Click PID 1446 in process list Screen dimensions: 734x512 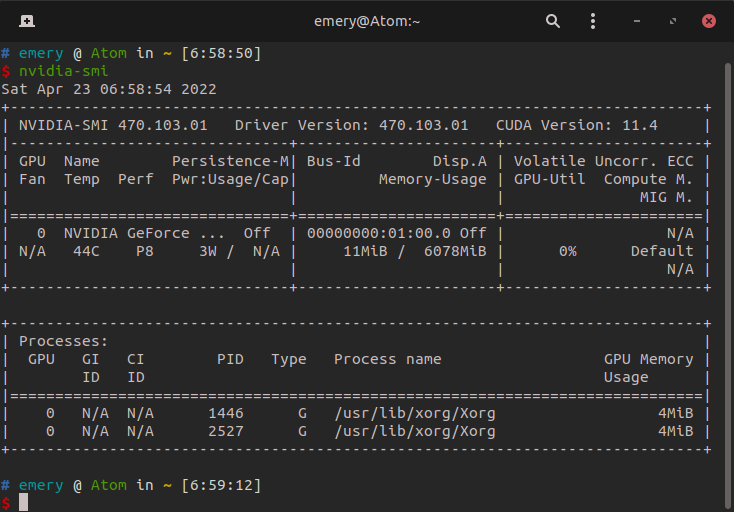(225, 413)
